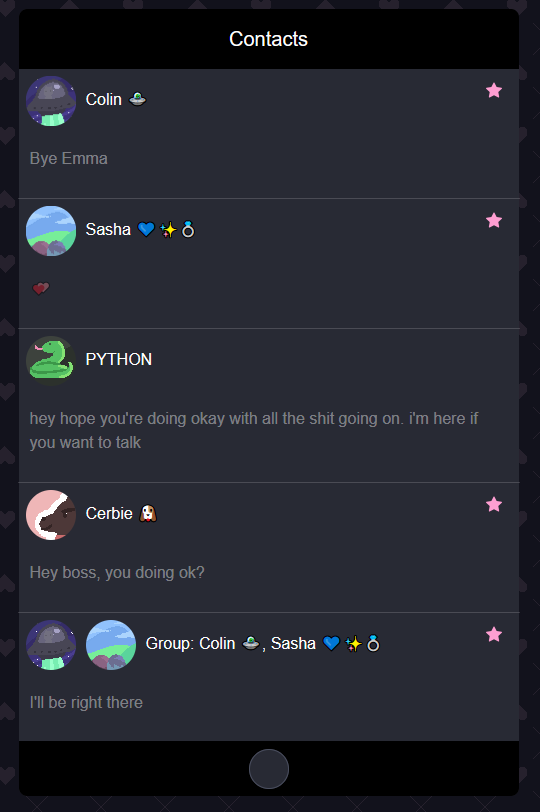Click Sasha's landscape avatar
Screen dimensions: 540x812
(x=51, y=231)
